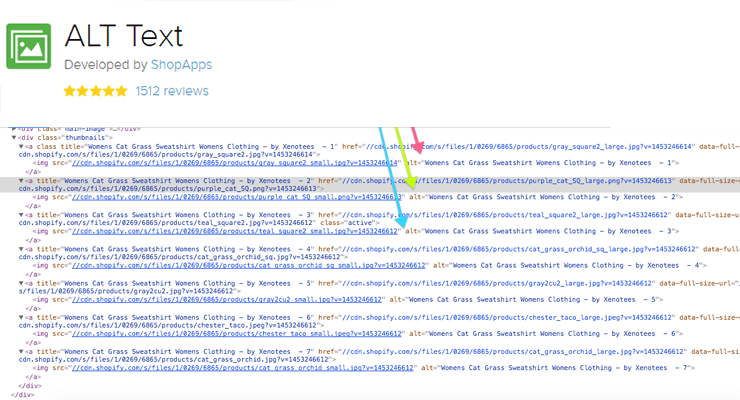
Task: Click the five-star rating icons
Action: pos(96,91)
